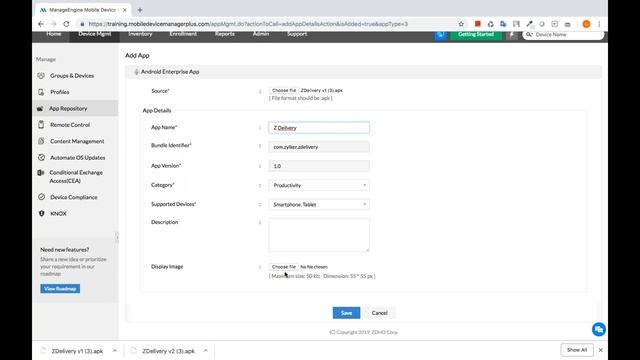Click the Android Enterprise App header icon
Screen dimensions: 640x360
(136, 72)
